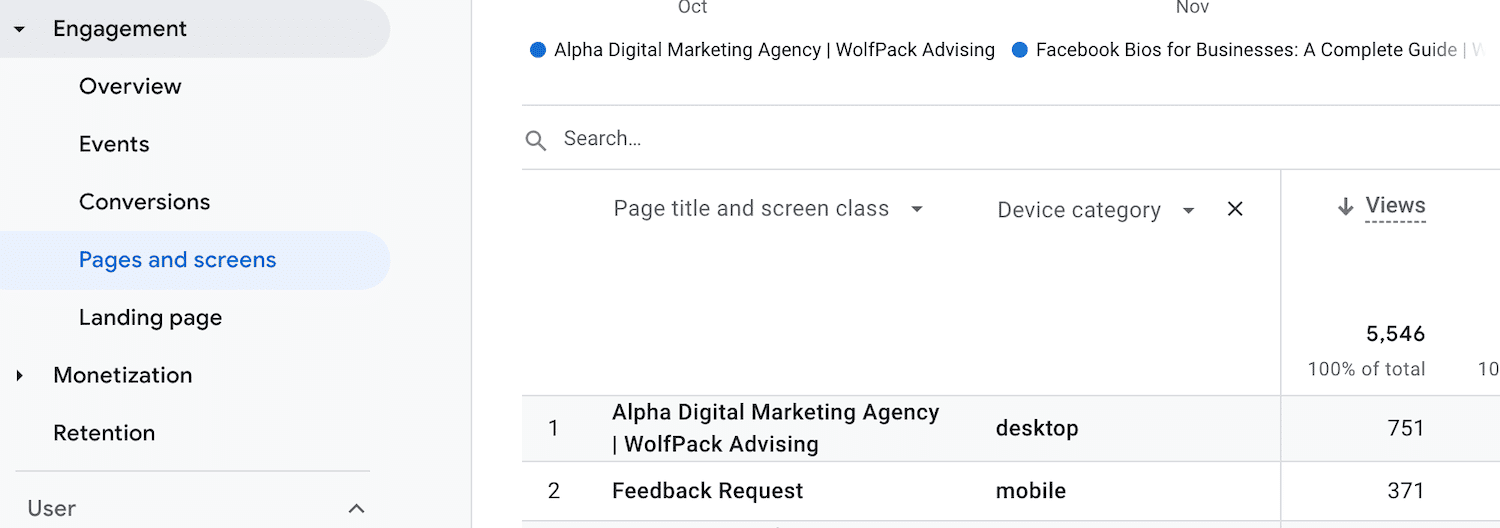Open the Device category dropdown
Screen dimensions: 1500x528
pyautogui.click(x=1096, y=210)
